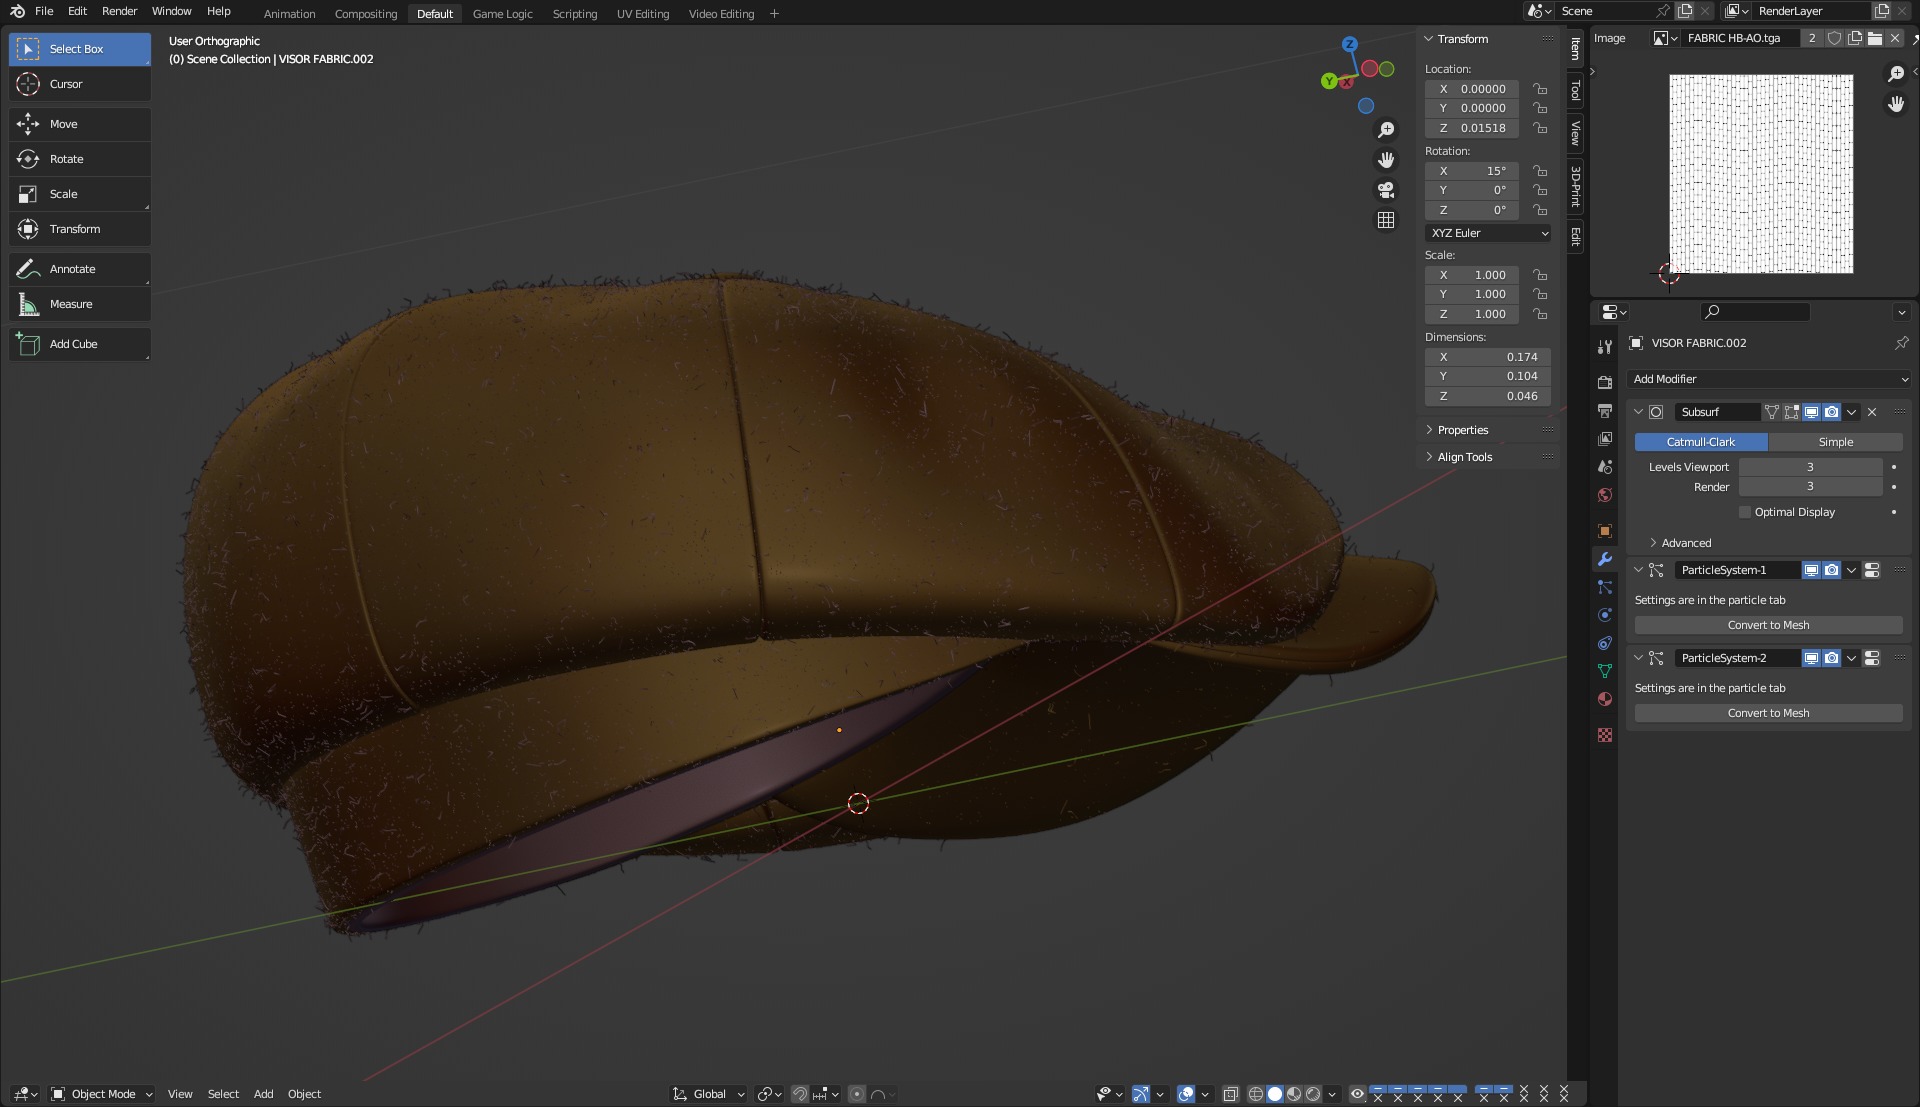Click FABRIC HB-AO.tga image preview
The width and height of the screenshot is (1920, 1107).
[1761, 174]
